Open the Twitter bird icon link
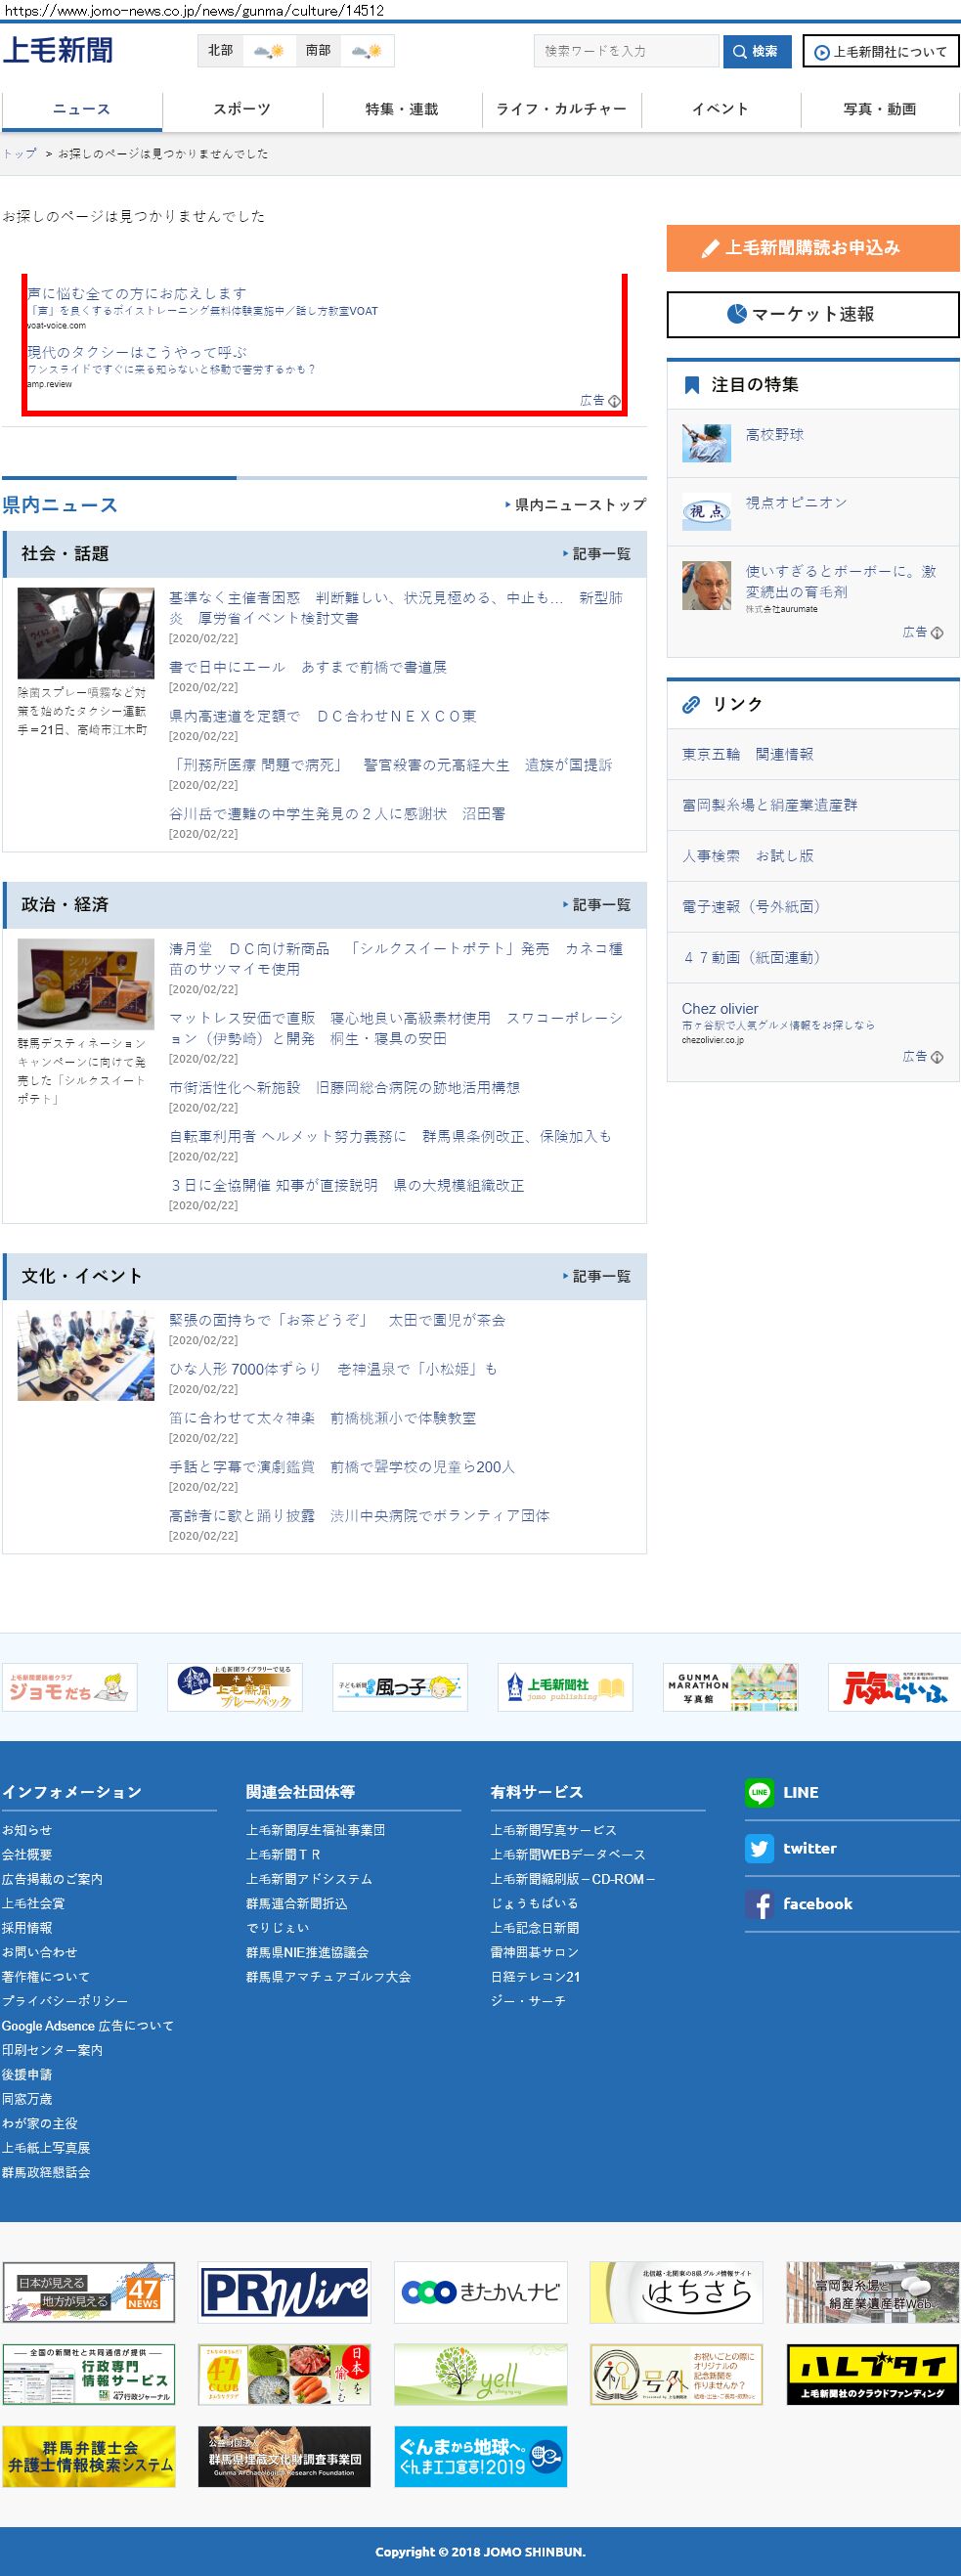 coord(759,1848)
